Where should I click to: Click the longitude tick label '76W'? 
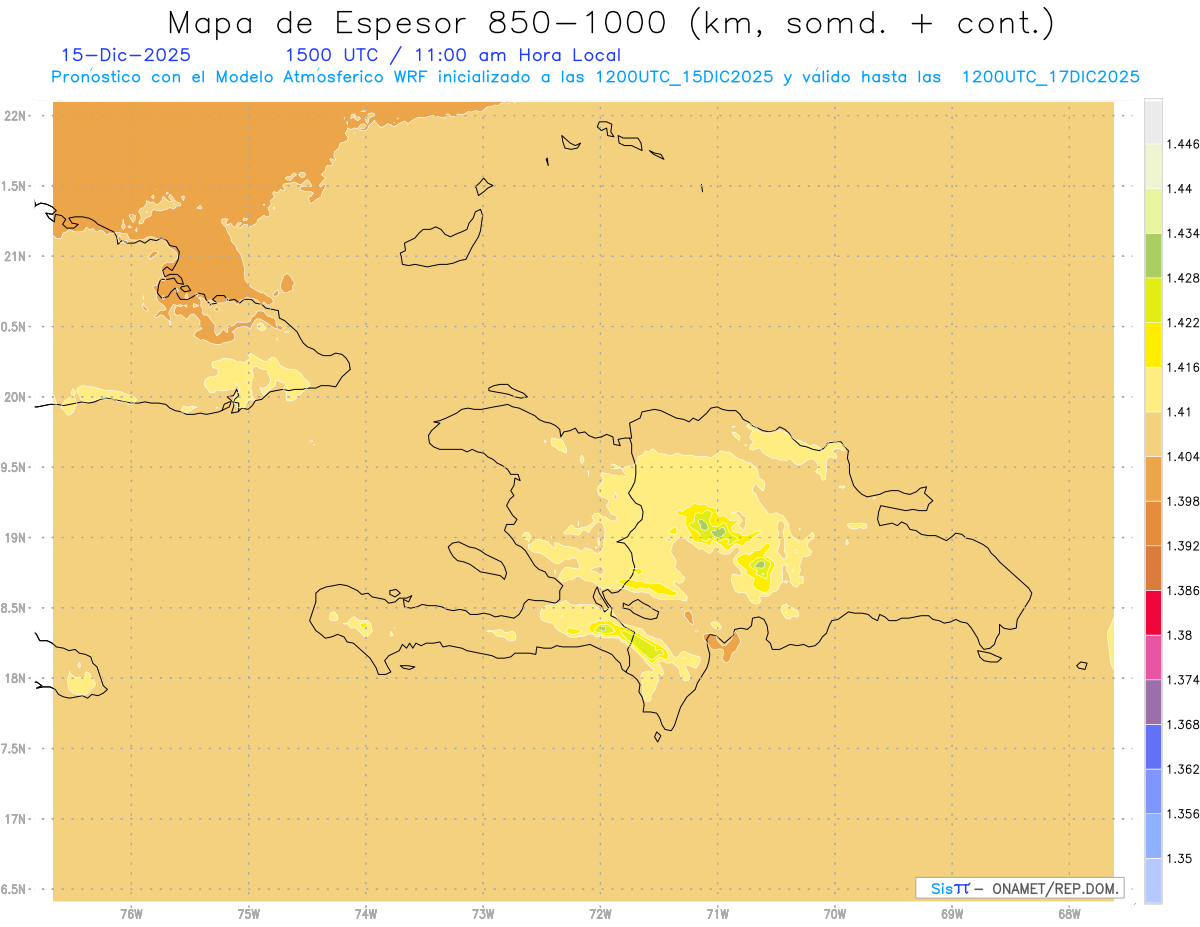coord(131,914)
